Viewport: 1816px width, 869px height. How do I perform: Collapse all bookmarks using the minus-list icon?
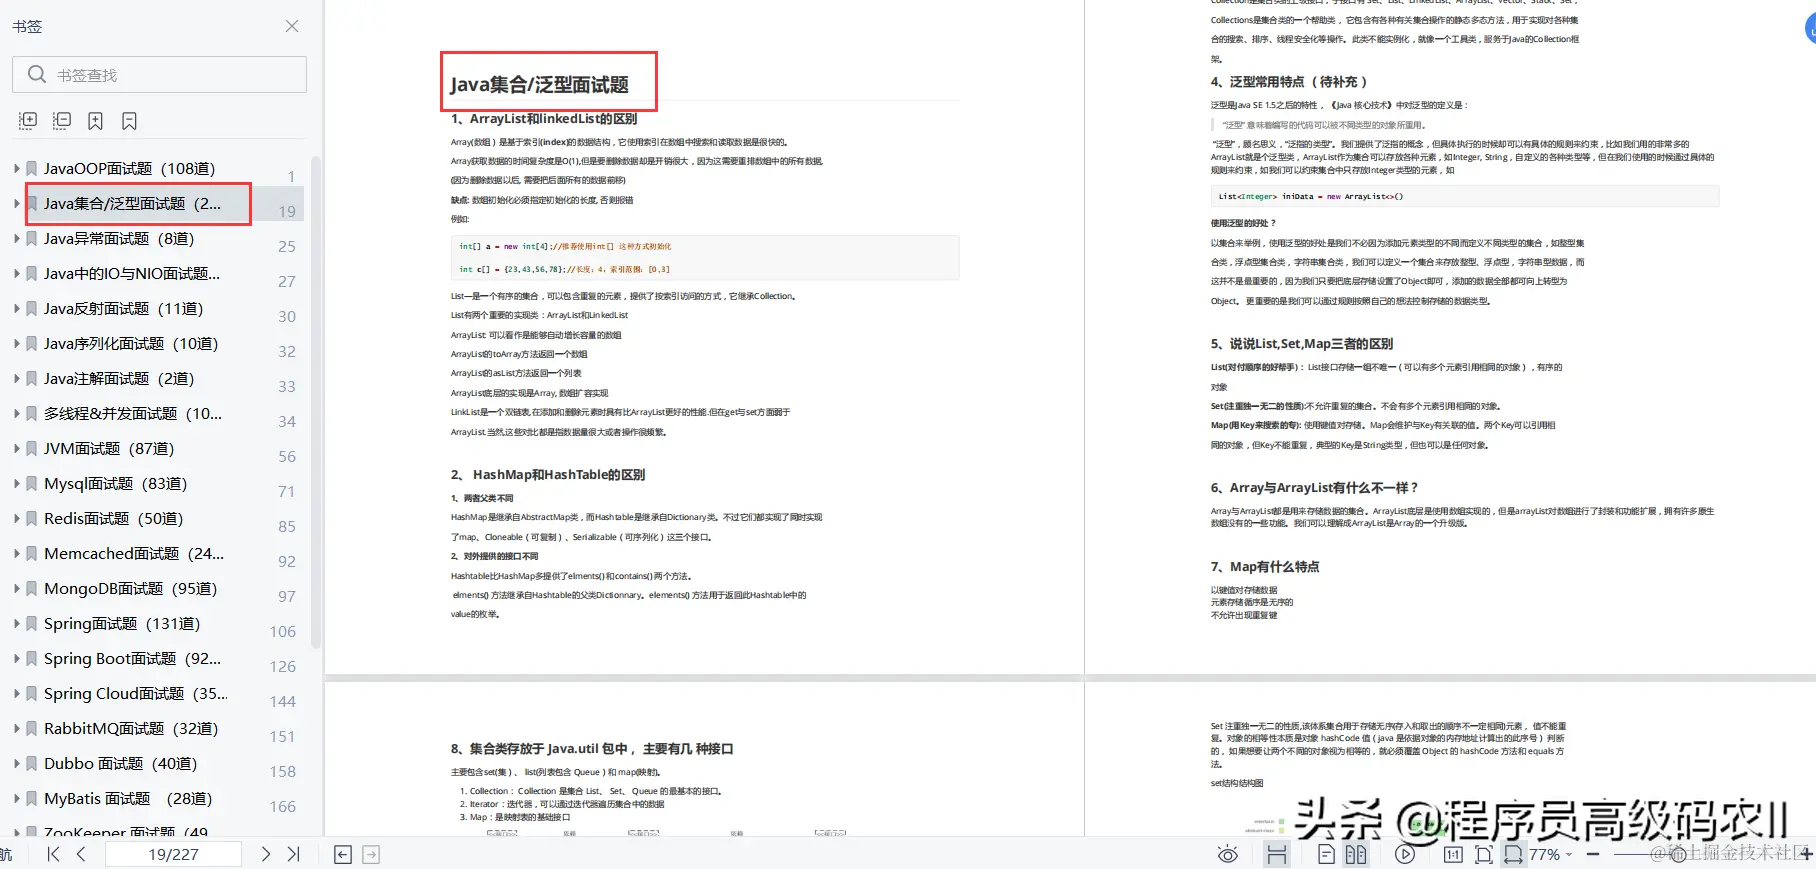62,121
